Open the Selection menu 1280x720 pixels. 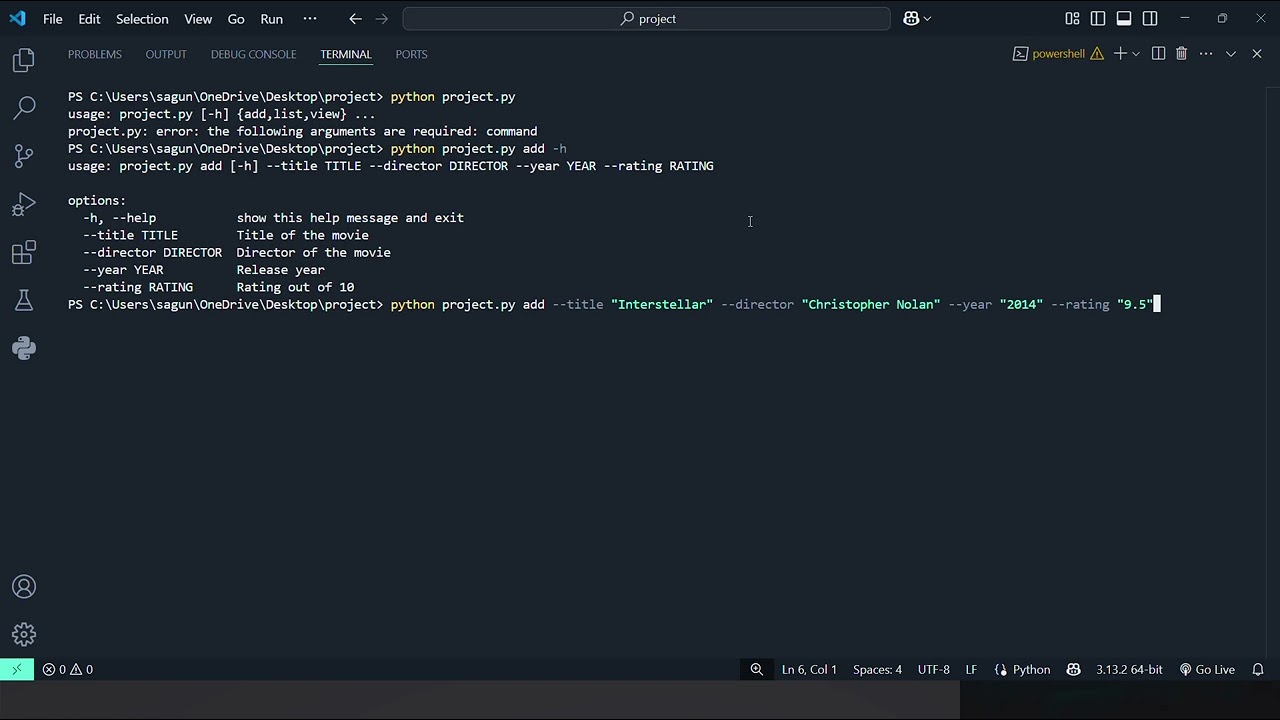(x=142, y=18)
